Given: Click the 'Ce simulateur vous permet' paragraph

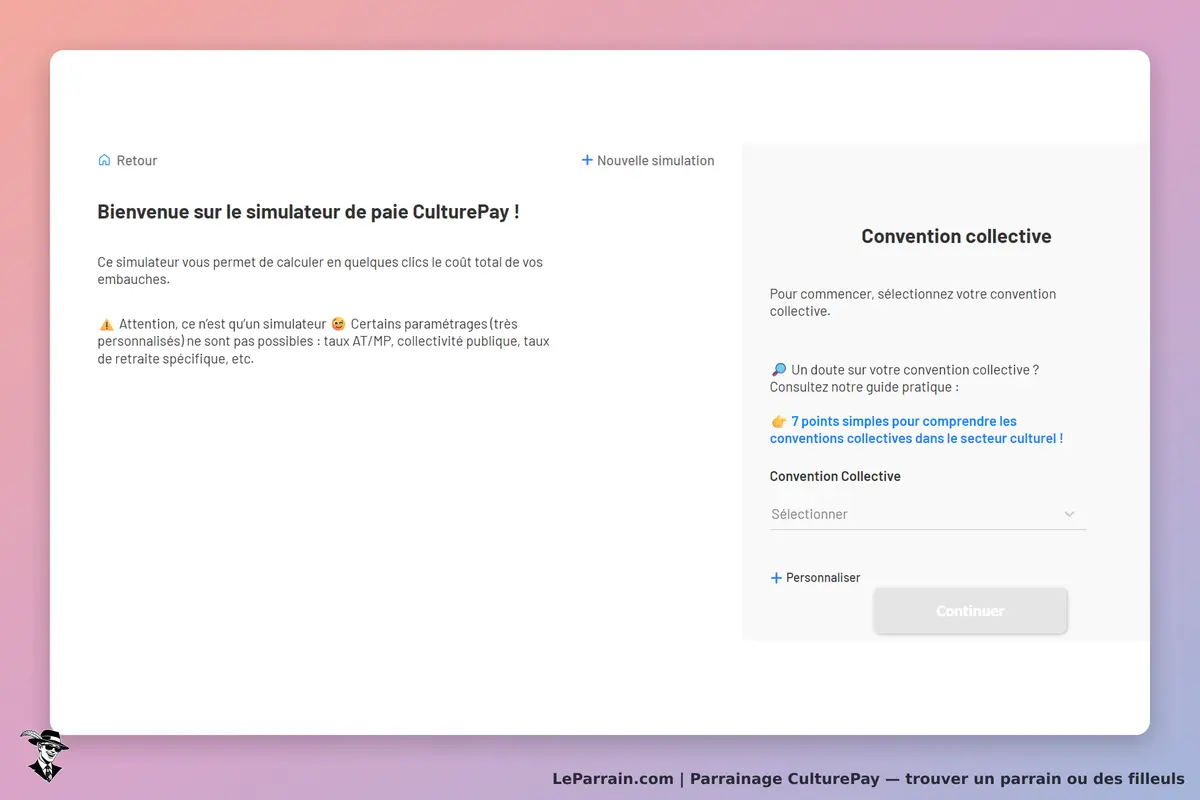Looking at the screenshot, I should tap(320, 271).
